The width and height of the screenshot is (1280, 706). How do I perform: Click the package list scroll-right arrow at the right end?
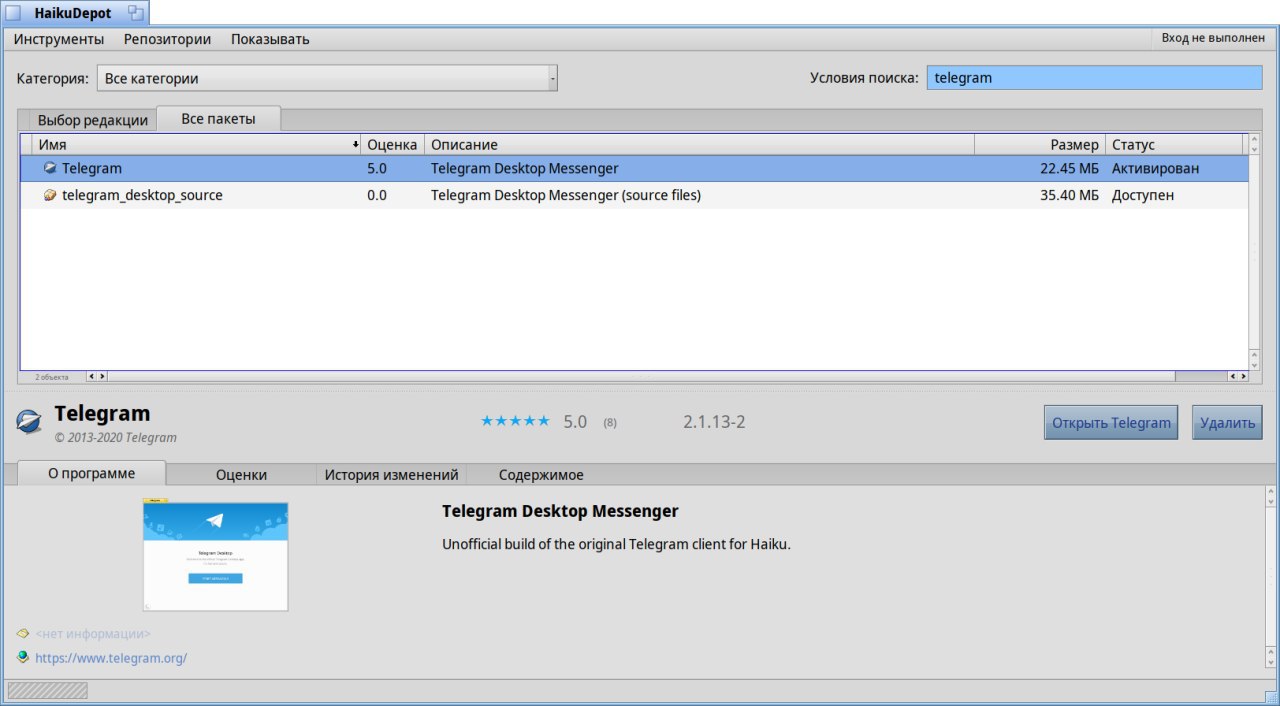pyautogui.click(x=1244, y=376)
